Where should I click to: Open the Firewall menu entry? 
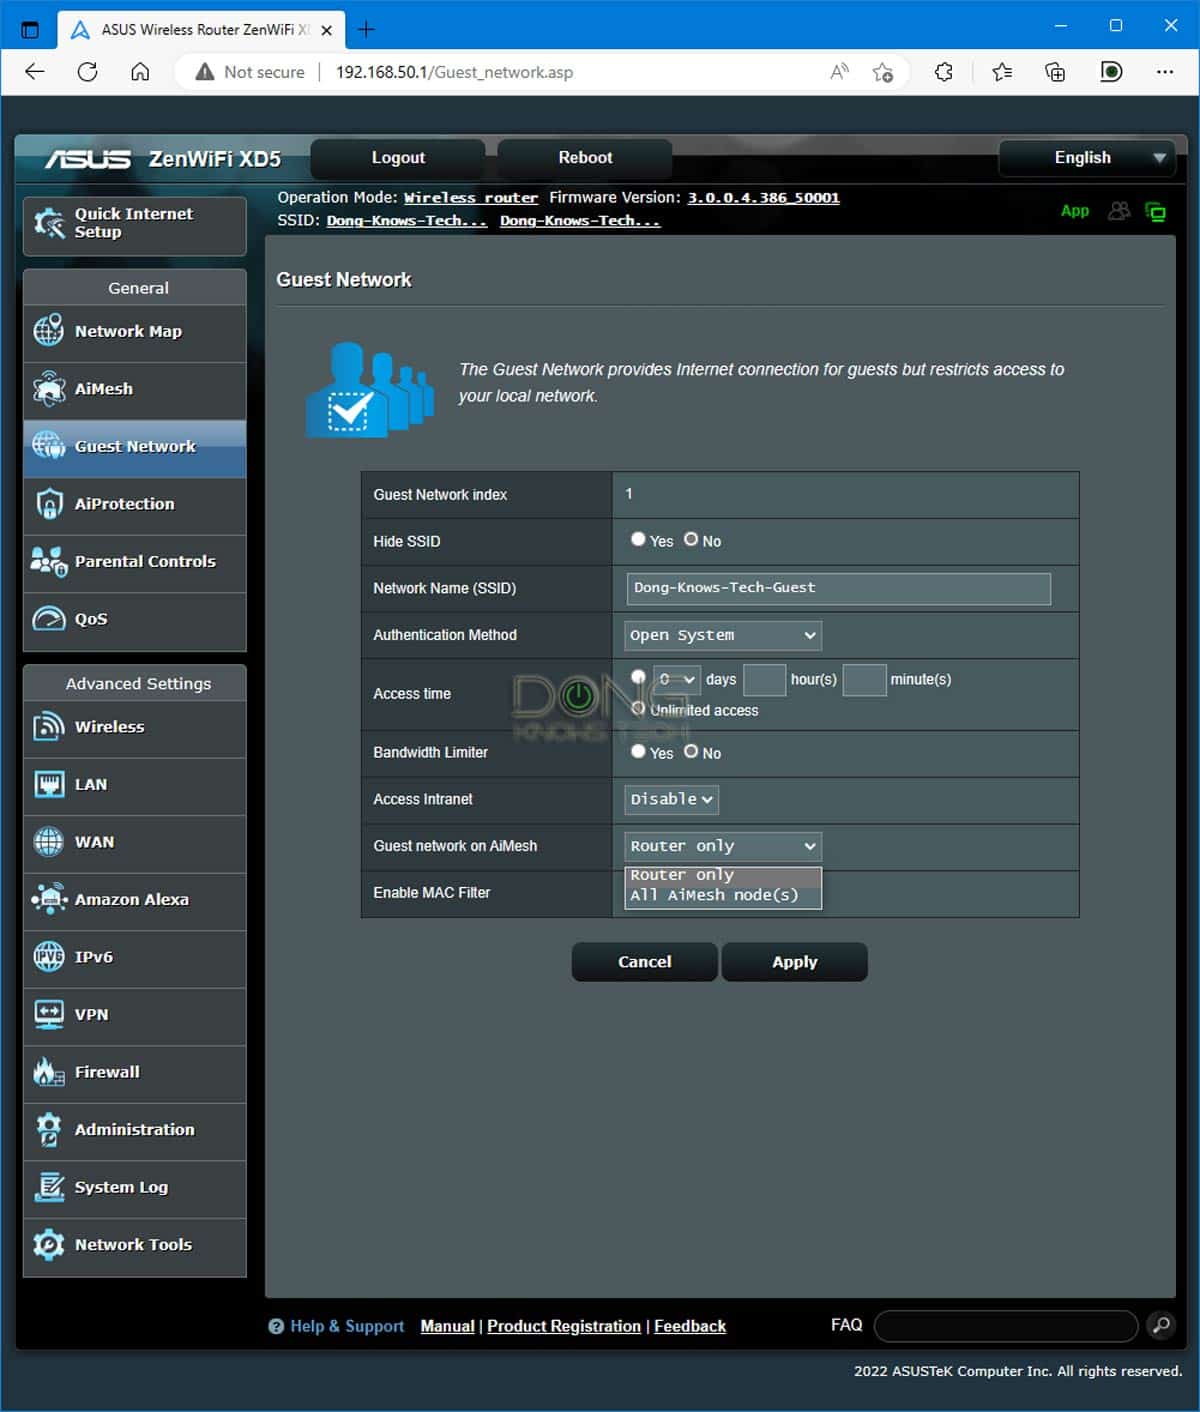click(135, 1072)
